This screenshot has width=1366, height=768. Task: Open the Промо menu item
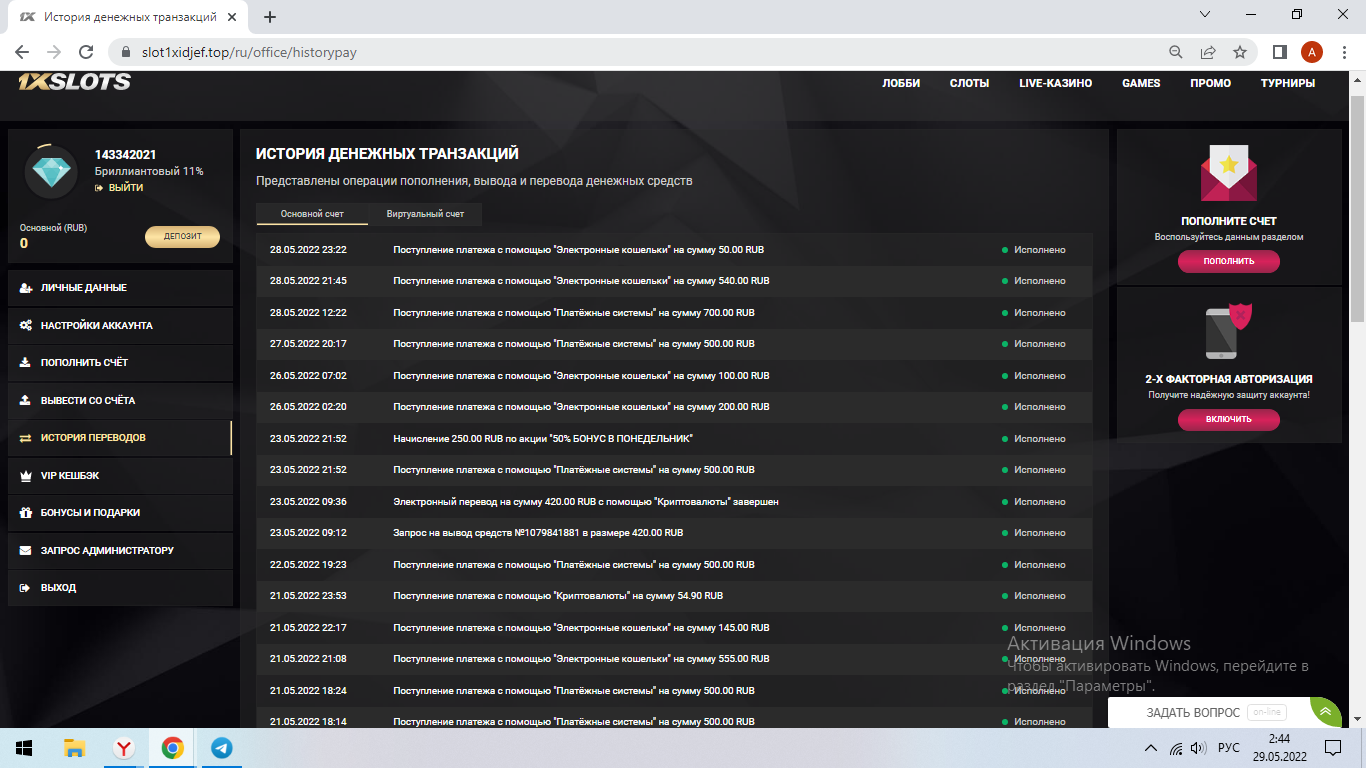pos(1210,83)
